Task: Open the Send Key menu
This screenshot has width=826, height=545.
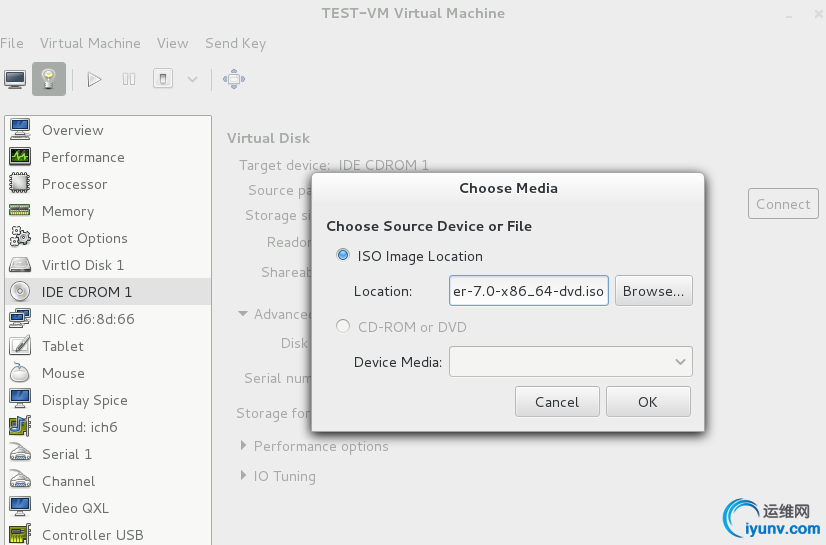Action: click(235, 43)
